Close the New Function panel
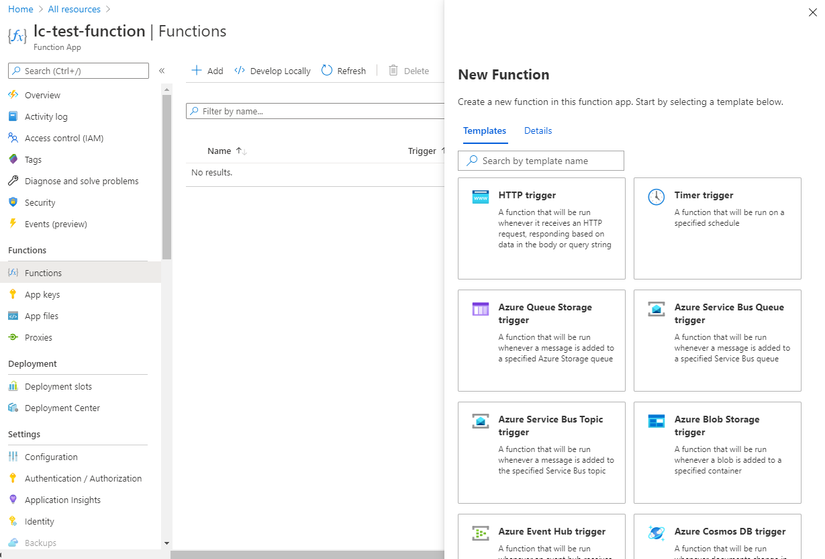The width and height of the screenshot is (825, 559). (x=813, y=12)
